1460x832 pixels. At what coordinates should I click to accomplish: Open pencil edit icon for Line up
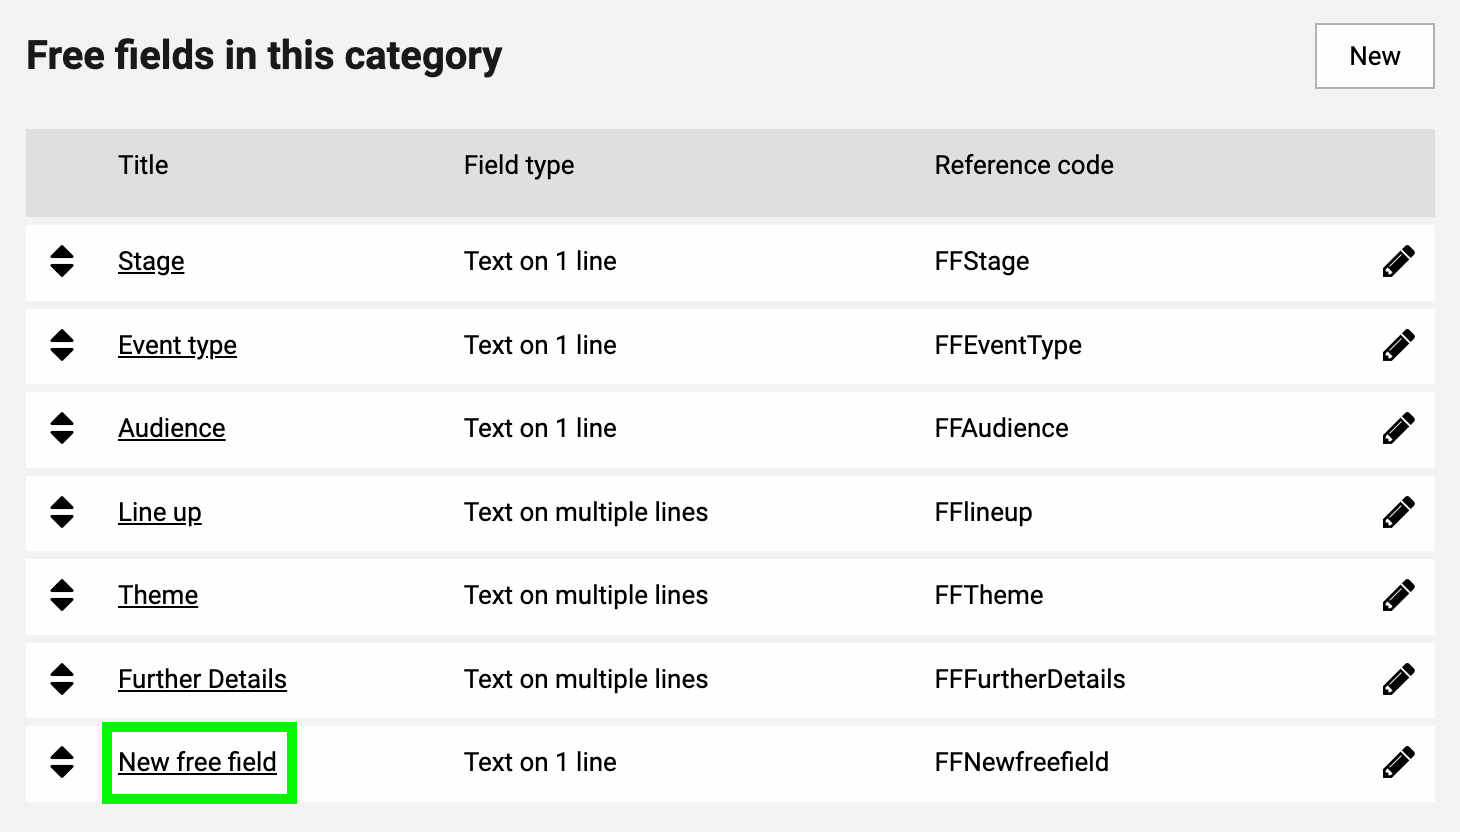click(1398, 512)
